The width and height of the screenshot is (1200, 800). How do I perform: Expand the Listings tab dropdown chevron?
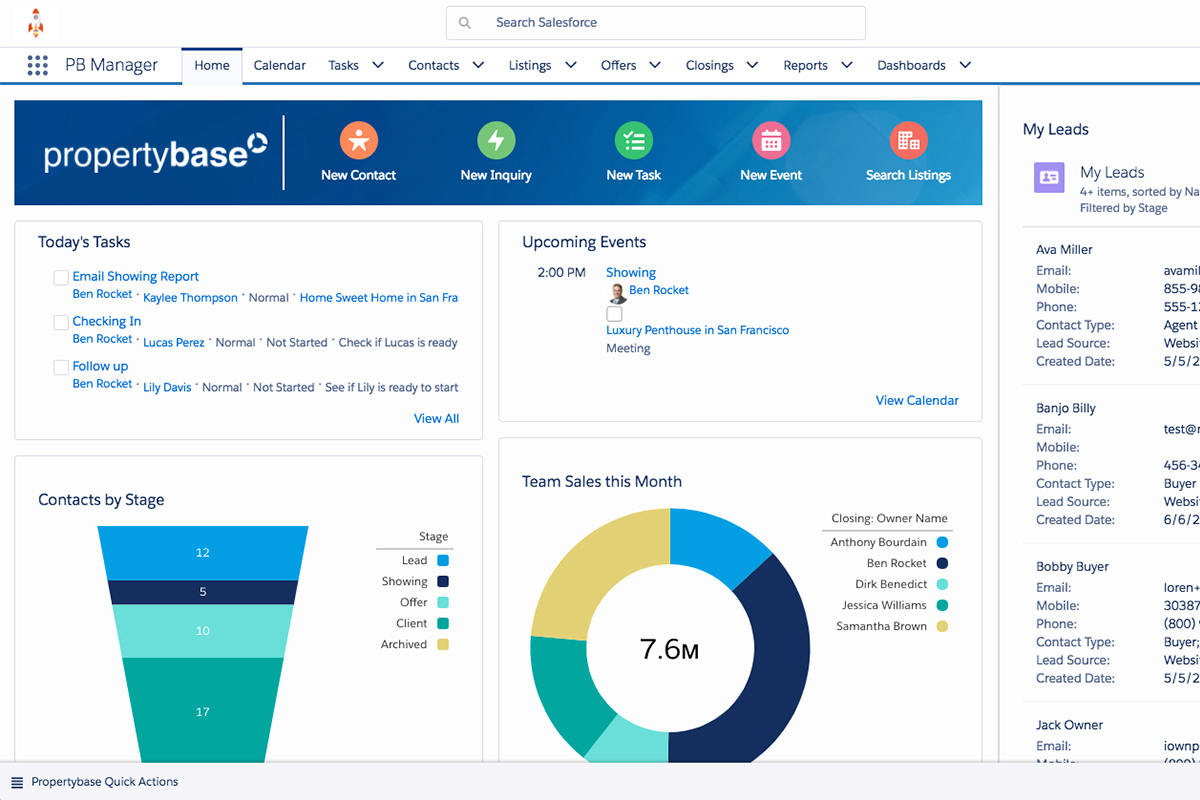(x=570, y=65)
